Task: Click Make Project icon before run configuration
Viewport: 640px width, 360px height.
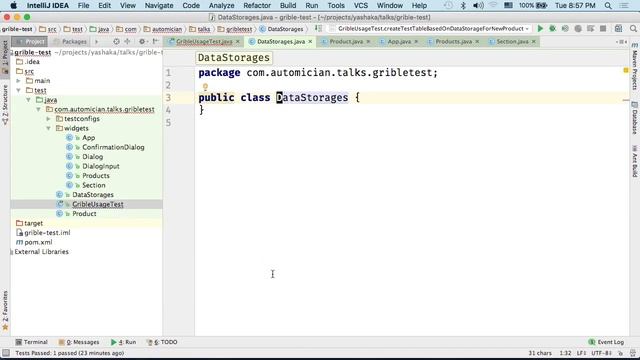Action: [x=318, y=29]
